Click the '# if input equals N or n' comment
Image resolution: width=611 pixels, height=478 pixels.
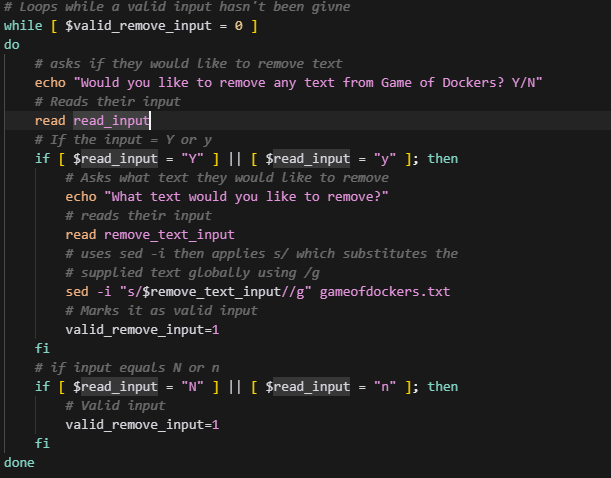point(126,368)
